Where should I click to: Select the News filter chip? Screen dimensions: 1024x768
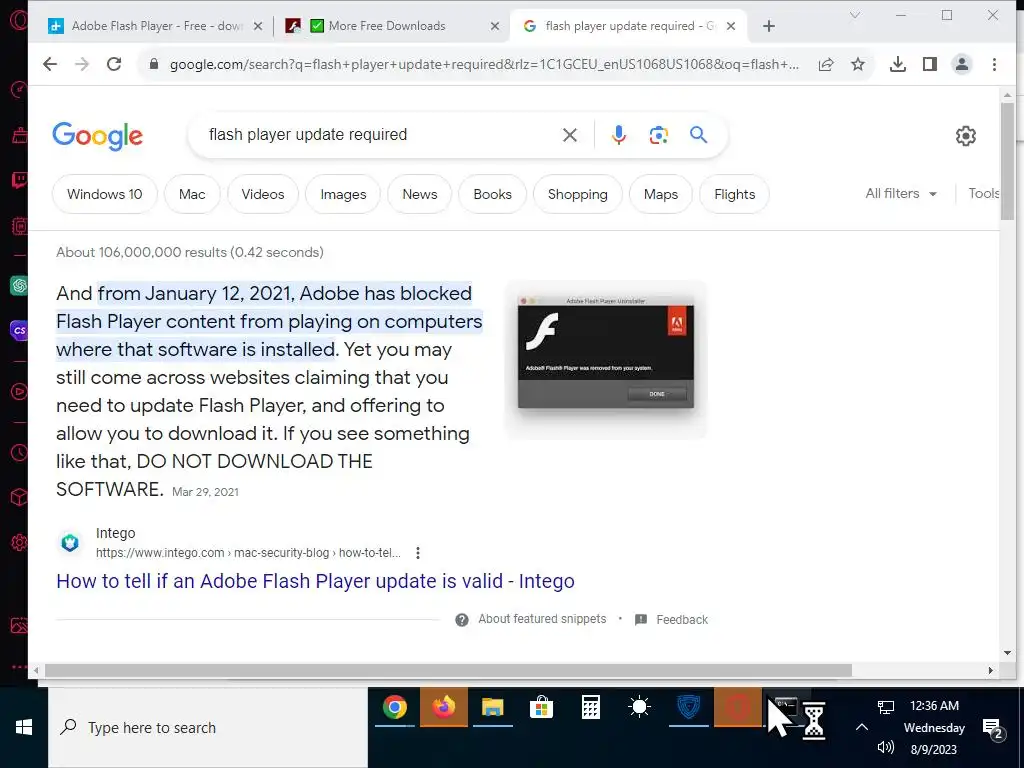coord(419,195)
